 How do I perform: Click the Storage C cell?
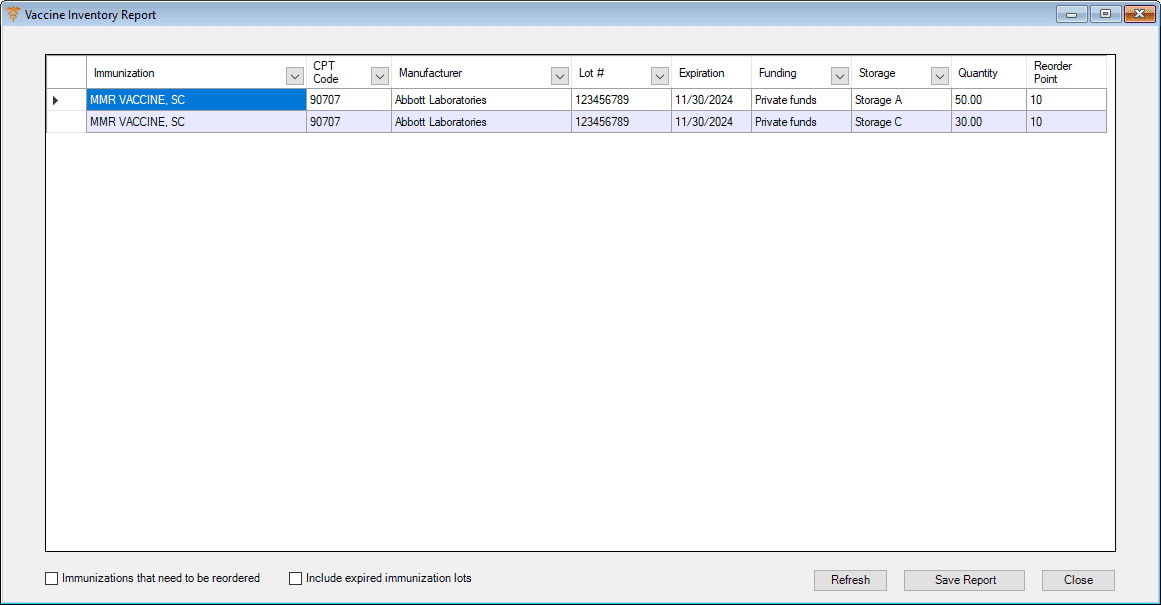(901, 122)
